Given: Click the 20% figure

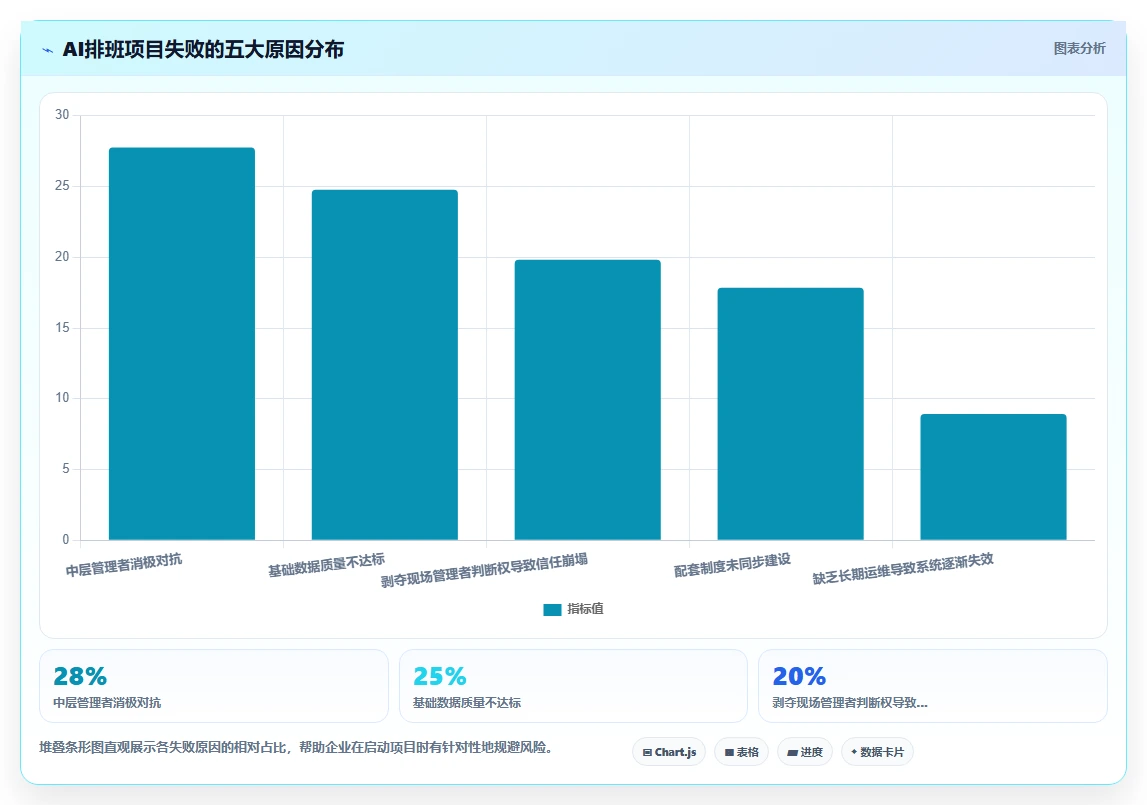Looking at the screenshot, I should tap(800, 676).
